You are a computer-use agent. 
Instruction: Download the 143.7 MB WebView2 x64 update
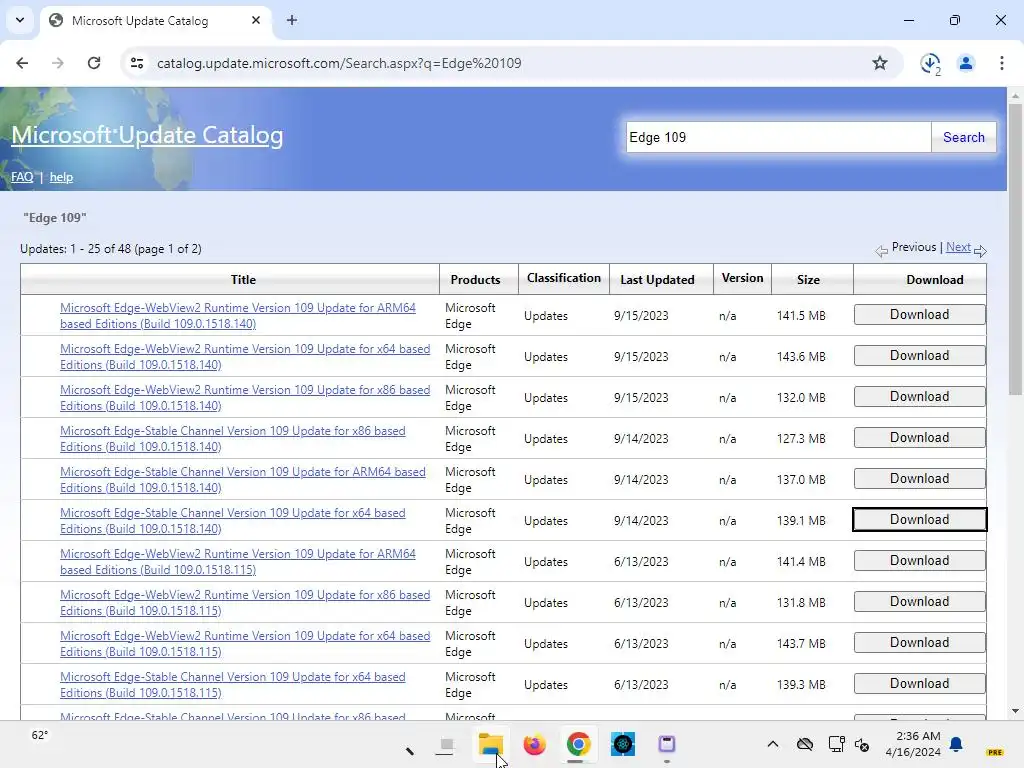click(920, 643)
